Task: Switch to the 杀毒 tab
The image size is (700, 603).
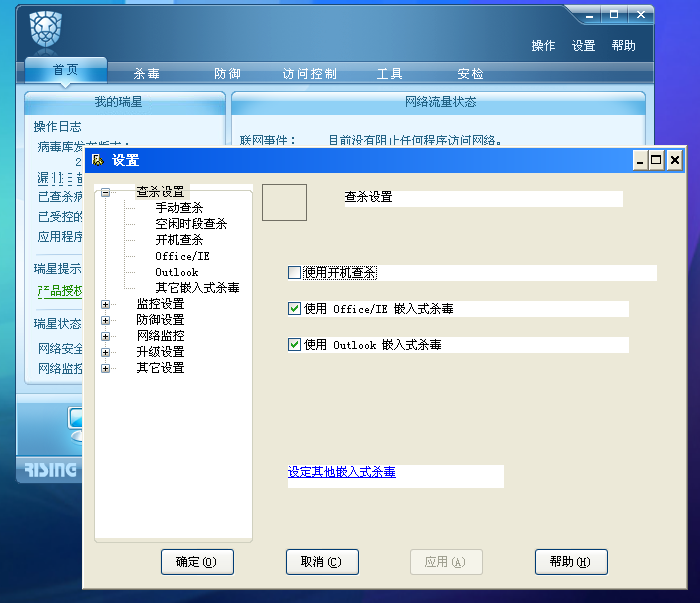Action: [x=146, y=74]
